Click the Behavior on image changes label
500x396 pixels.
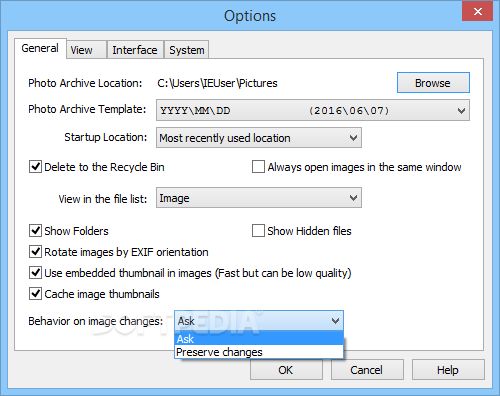(96, 321)
